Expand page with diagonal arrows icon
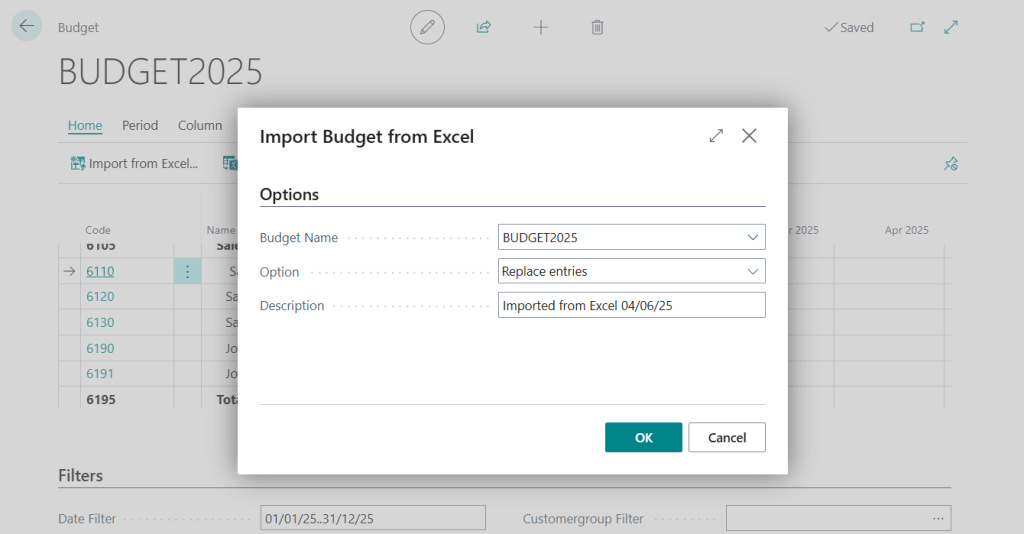The width and height of the screenshot is (1024, 534). click(x=952, y=27)
